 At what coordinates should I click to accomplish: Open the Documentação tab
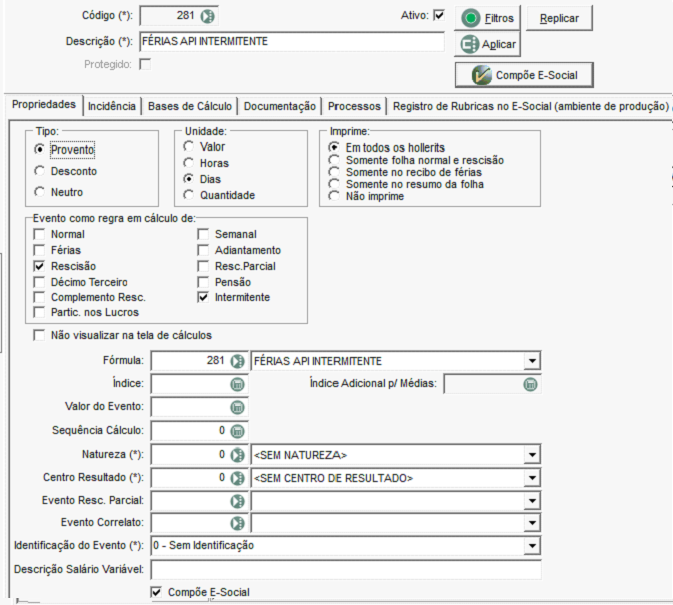click(280, 106)
